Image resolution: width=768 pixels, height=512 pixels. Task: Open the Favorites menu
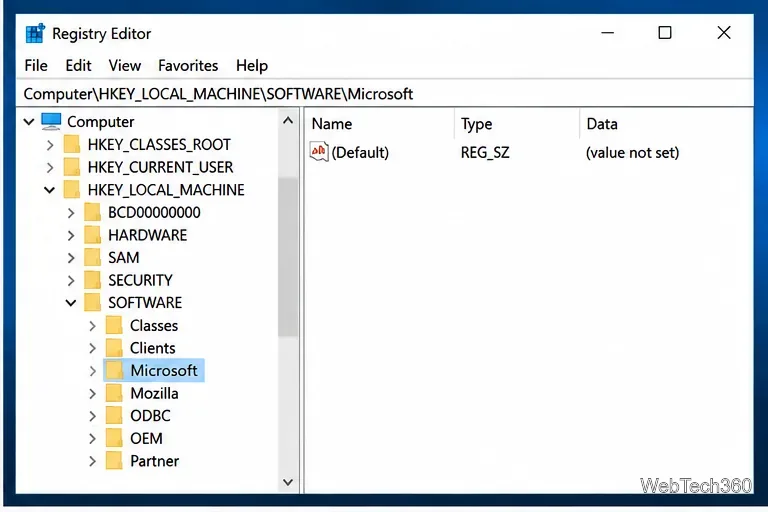click(x=188, y=66)
